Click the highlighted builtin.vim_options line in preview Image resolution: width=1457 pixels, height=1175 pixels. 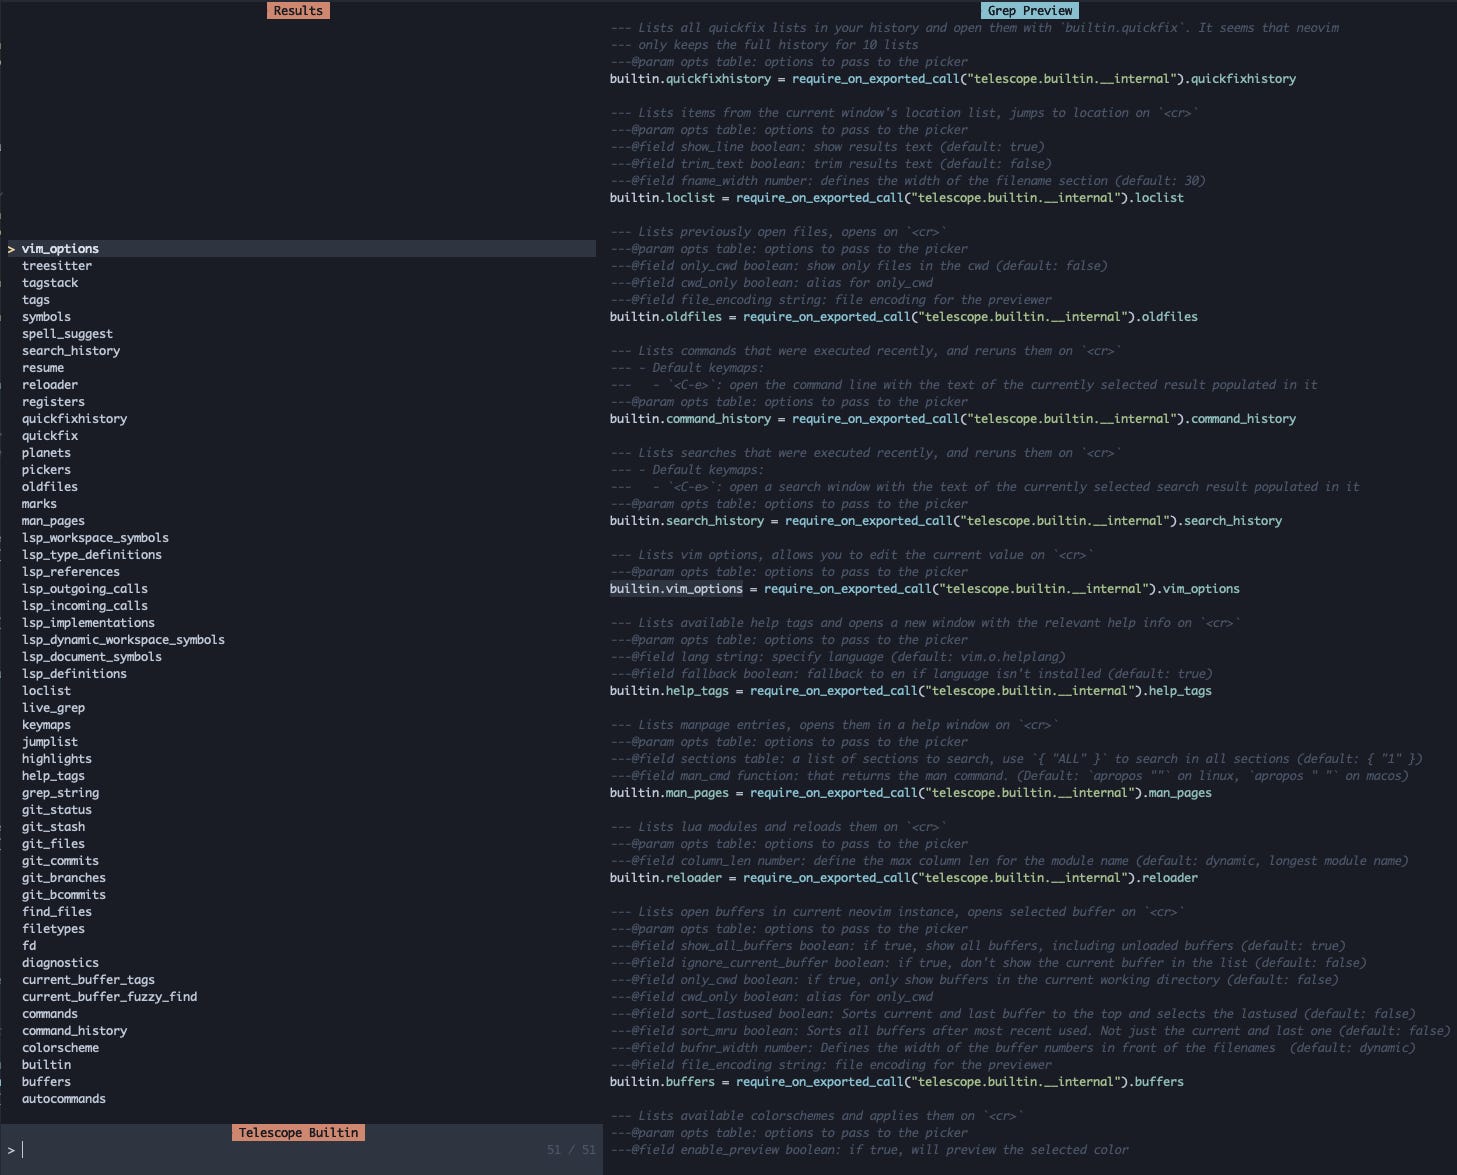pyautogui.click(x=924, y=589)
